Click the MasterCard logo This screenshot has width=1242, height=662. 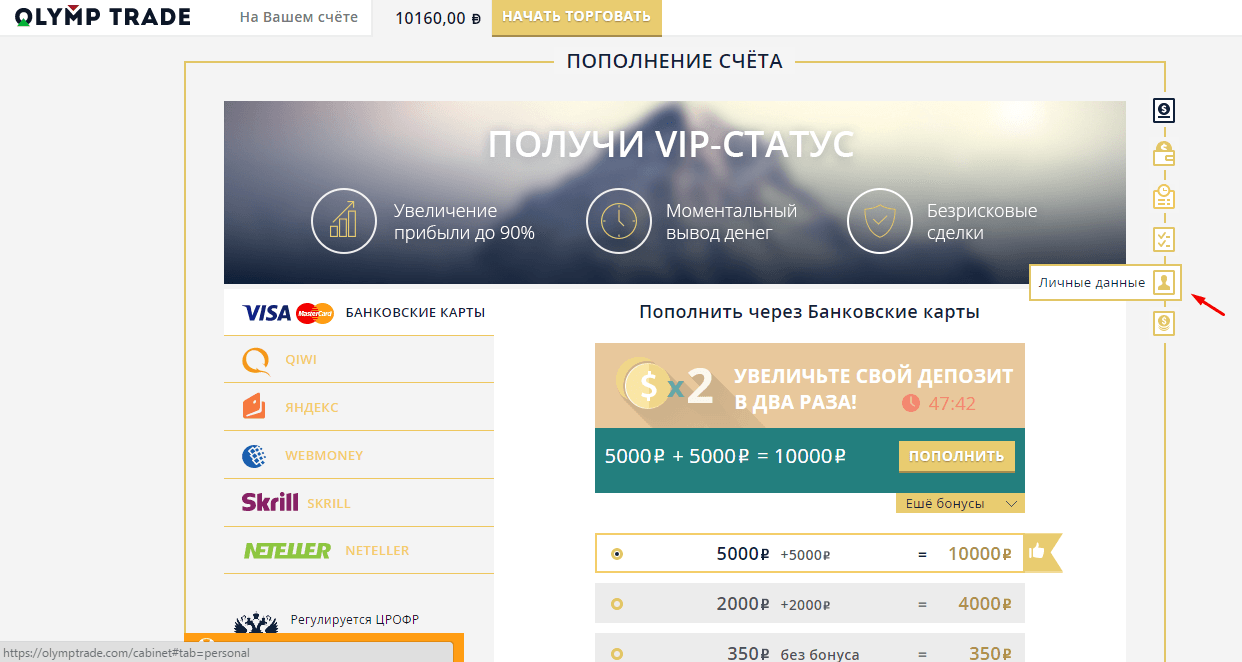pyautogui.click(x=315, y=313)
